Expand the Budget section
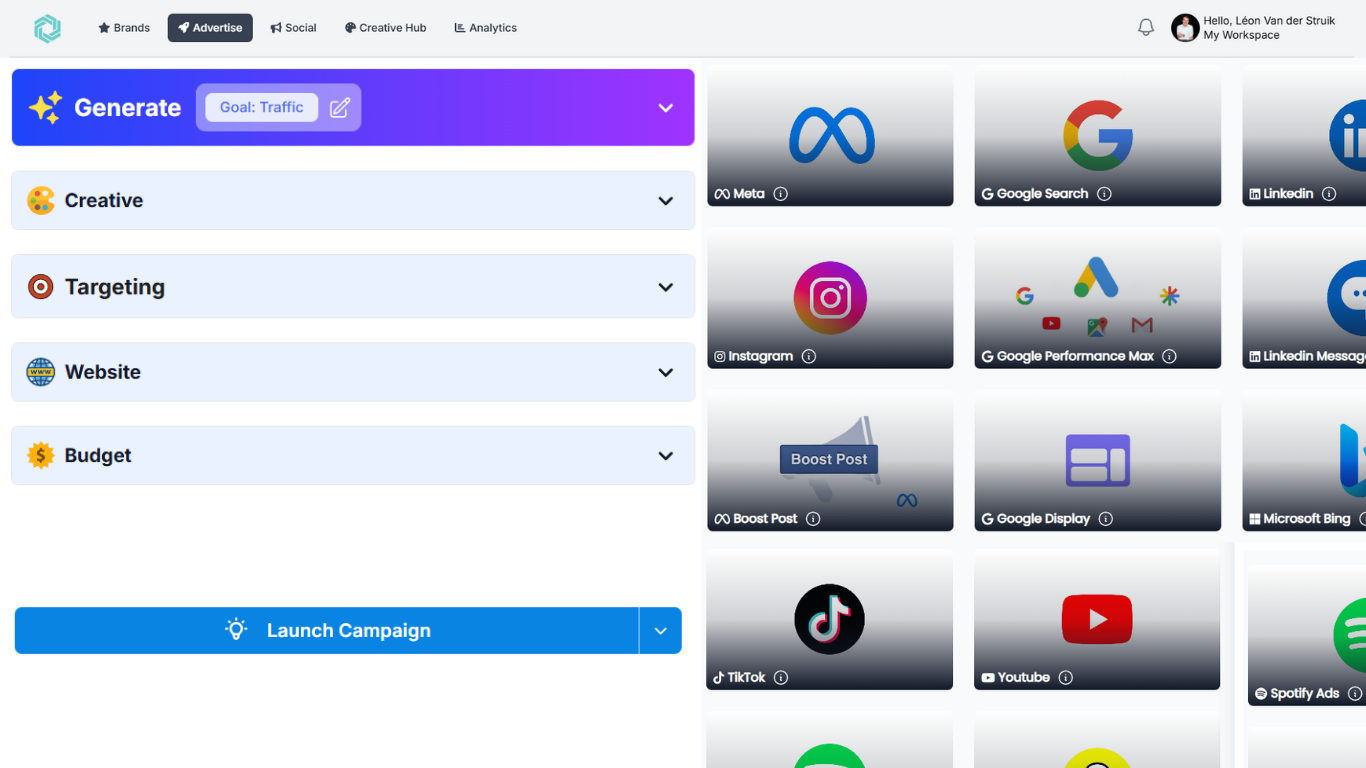The height and width of the screenshot is (768, 1366). [666, 456]
